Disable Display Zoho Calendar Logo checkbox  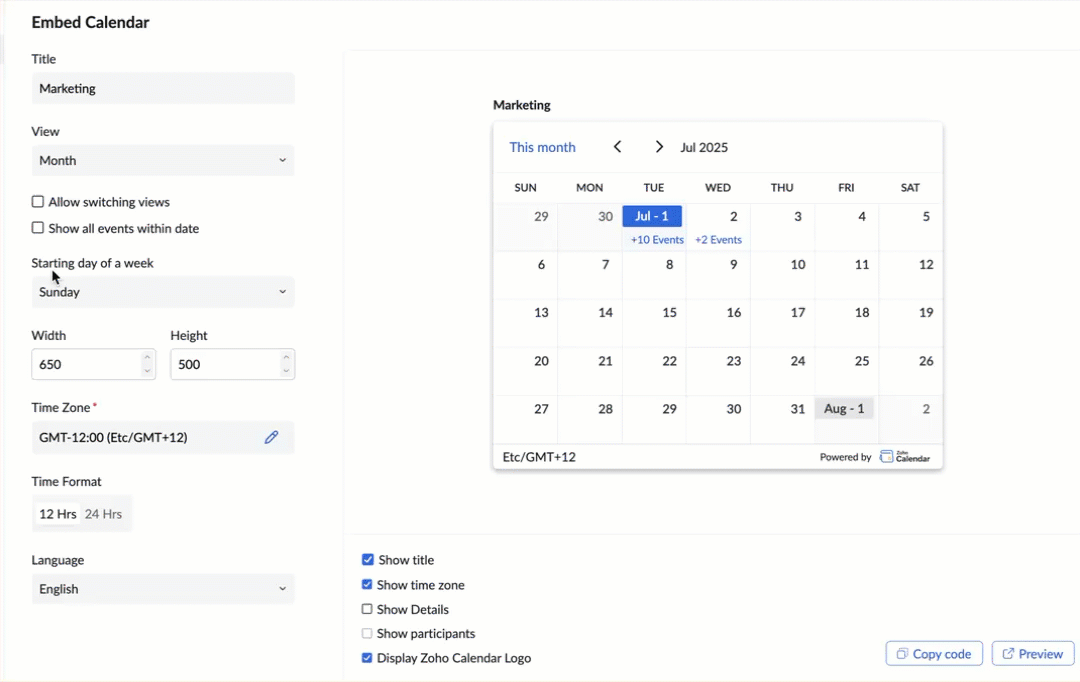coord(368,658)
